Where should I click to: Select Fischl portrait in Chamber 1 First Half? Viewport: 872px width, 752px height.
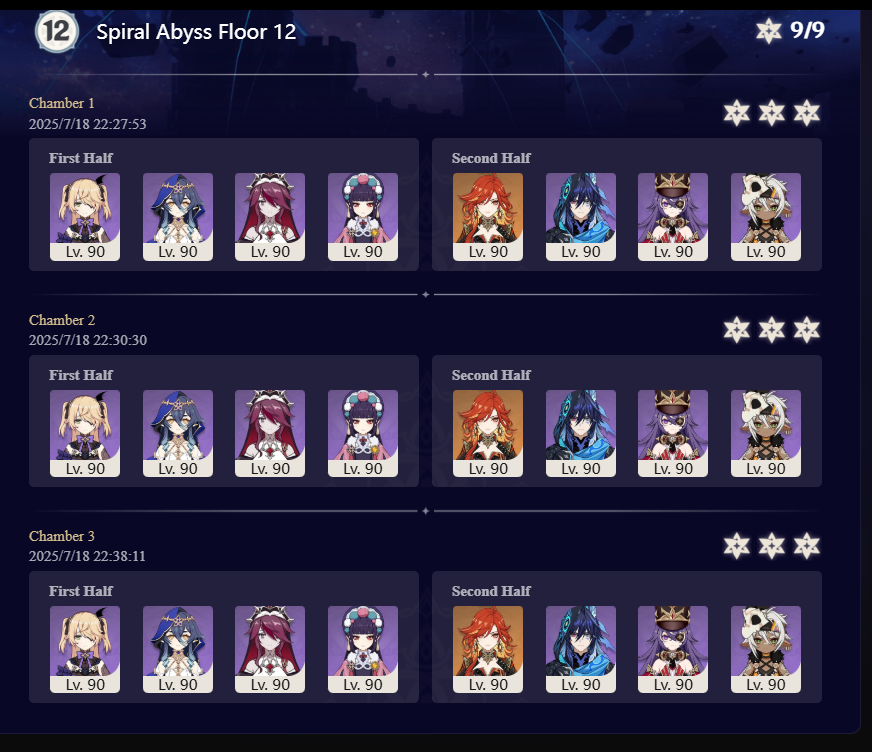pos(85,216)
